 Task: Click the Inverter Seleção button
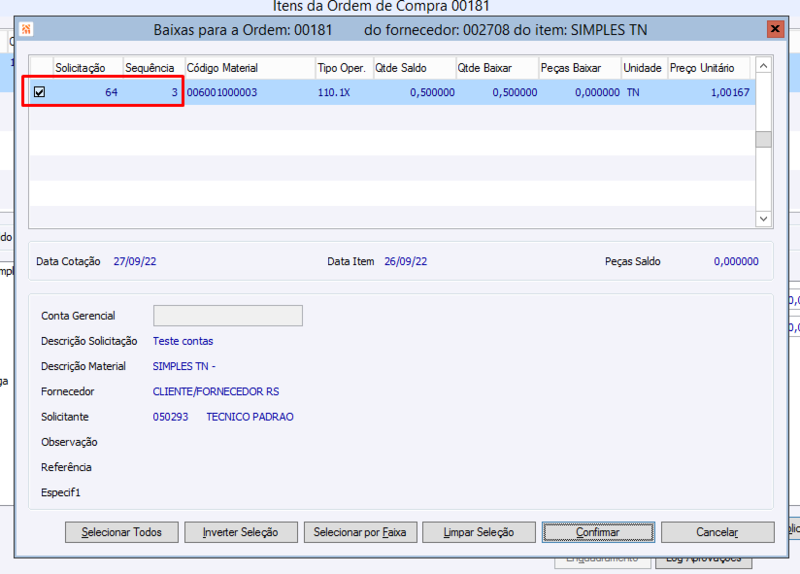click(x=241, y=532)
